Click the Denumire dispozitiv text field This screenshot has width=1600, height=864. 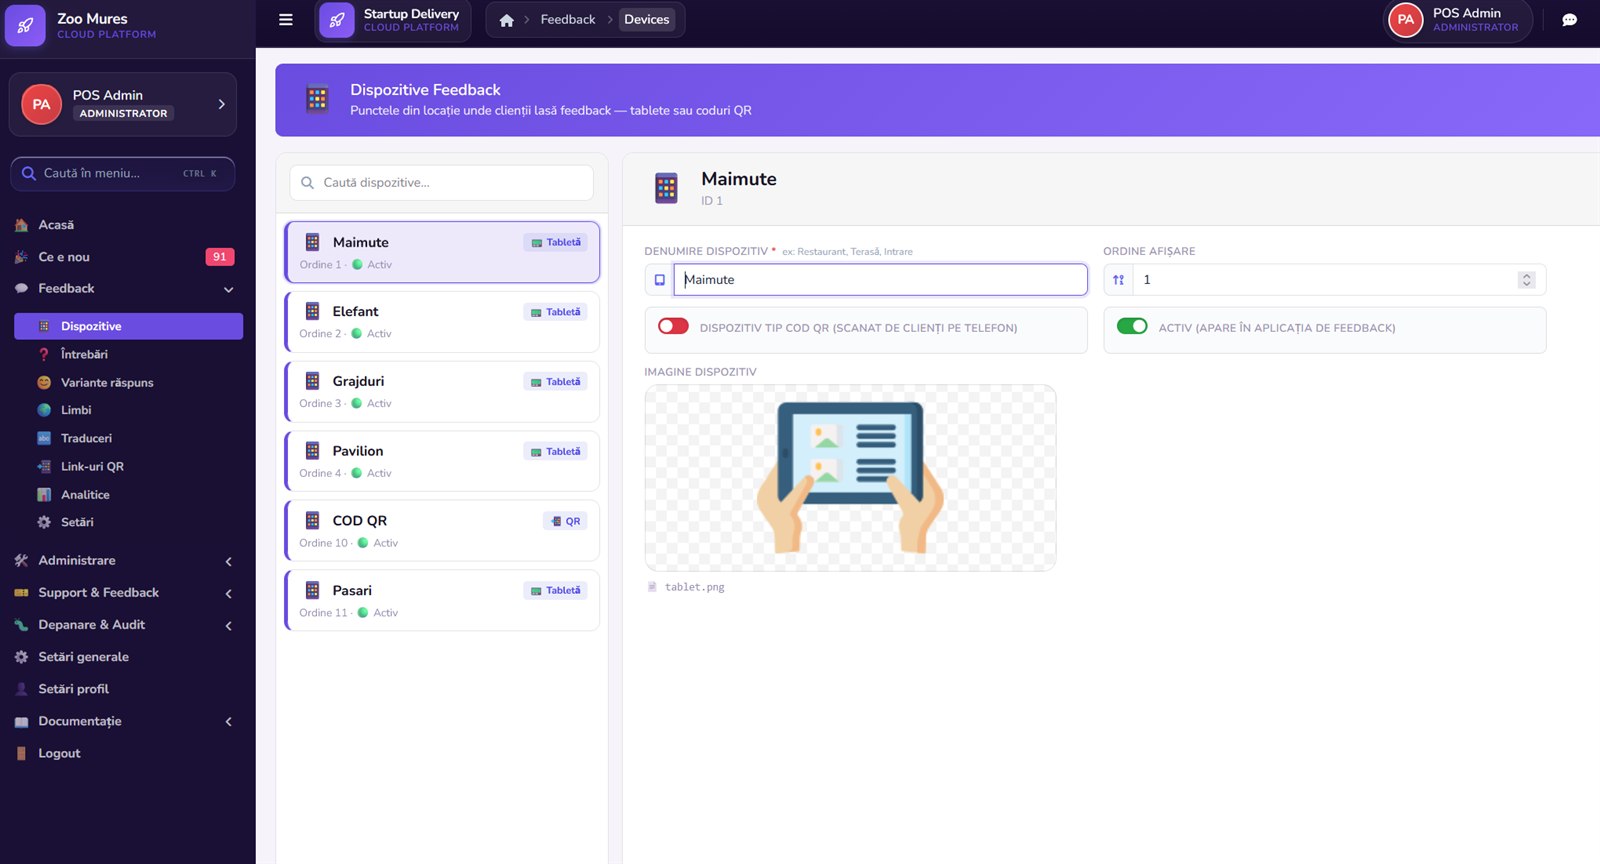(x=880, y=280)
